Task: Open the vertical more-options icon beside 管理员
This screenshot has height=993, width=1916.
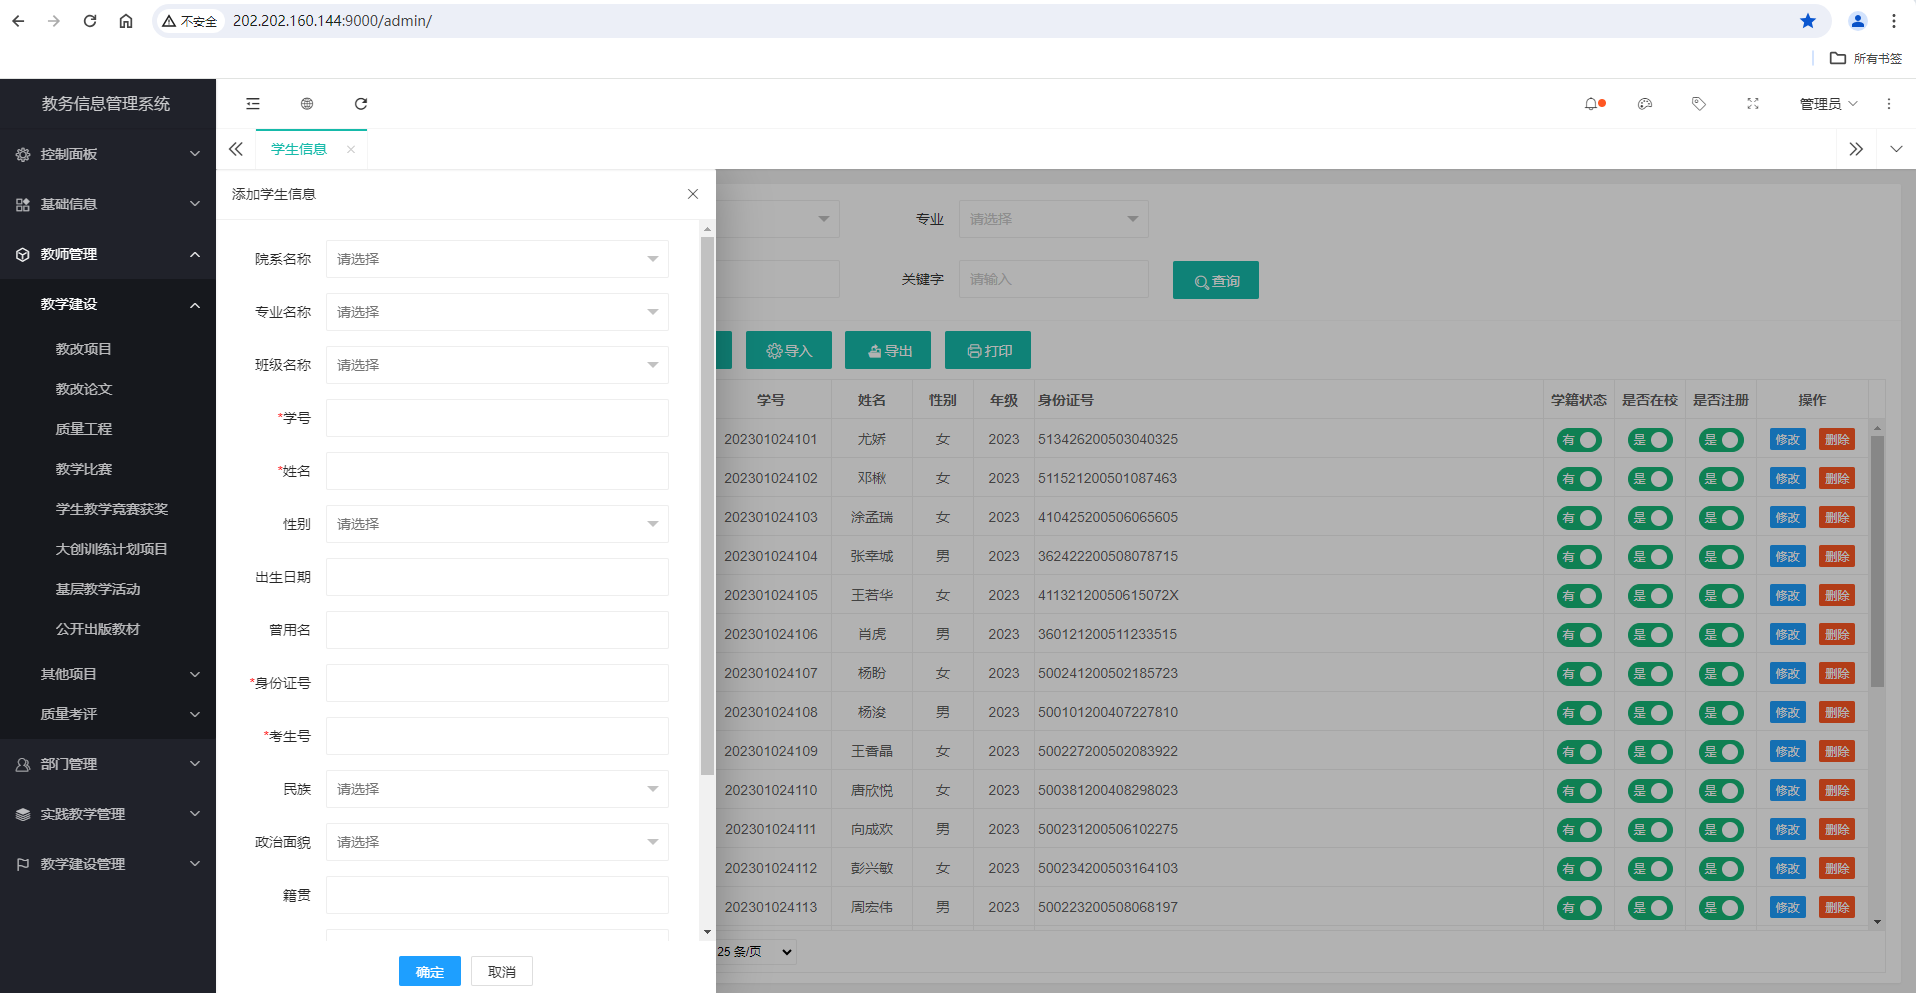Action: pos(1889,104)
